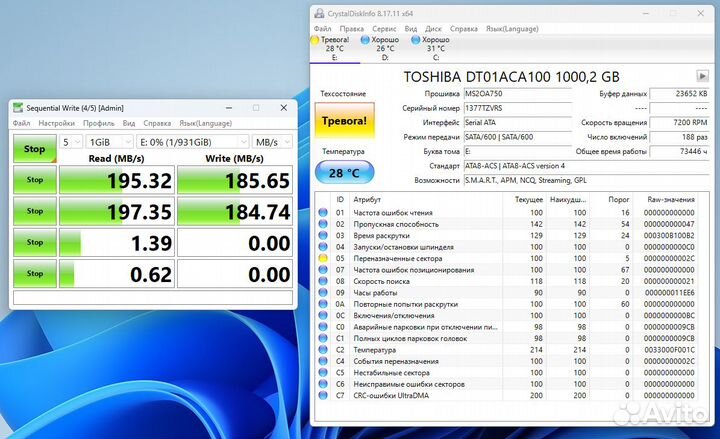Click the status dot for Часы работы

(x=323, y=293)
